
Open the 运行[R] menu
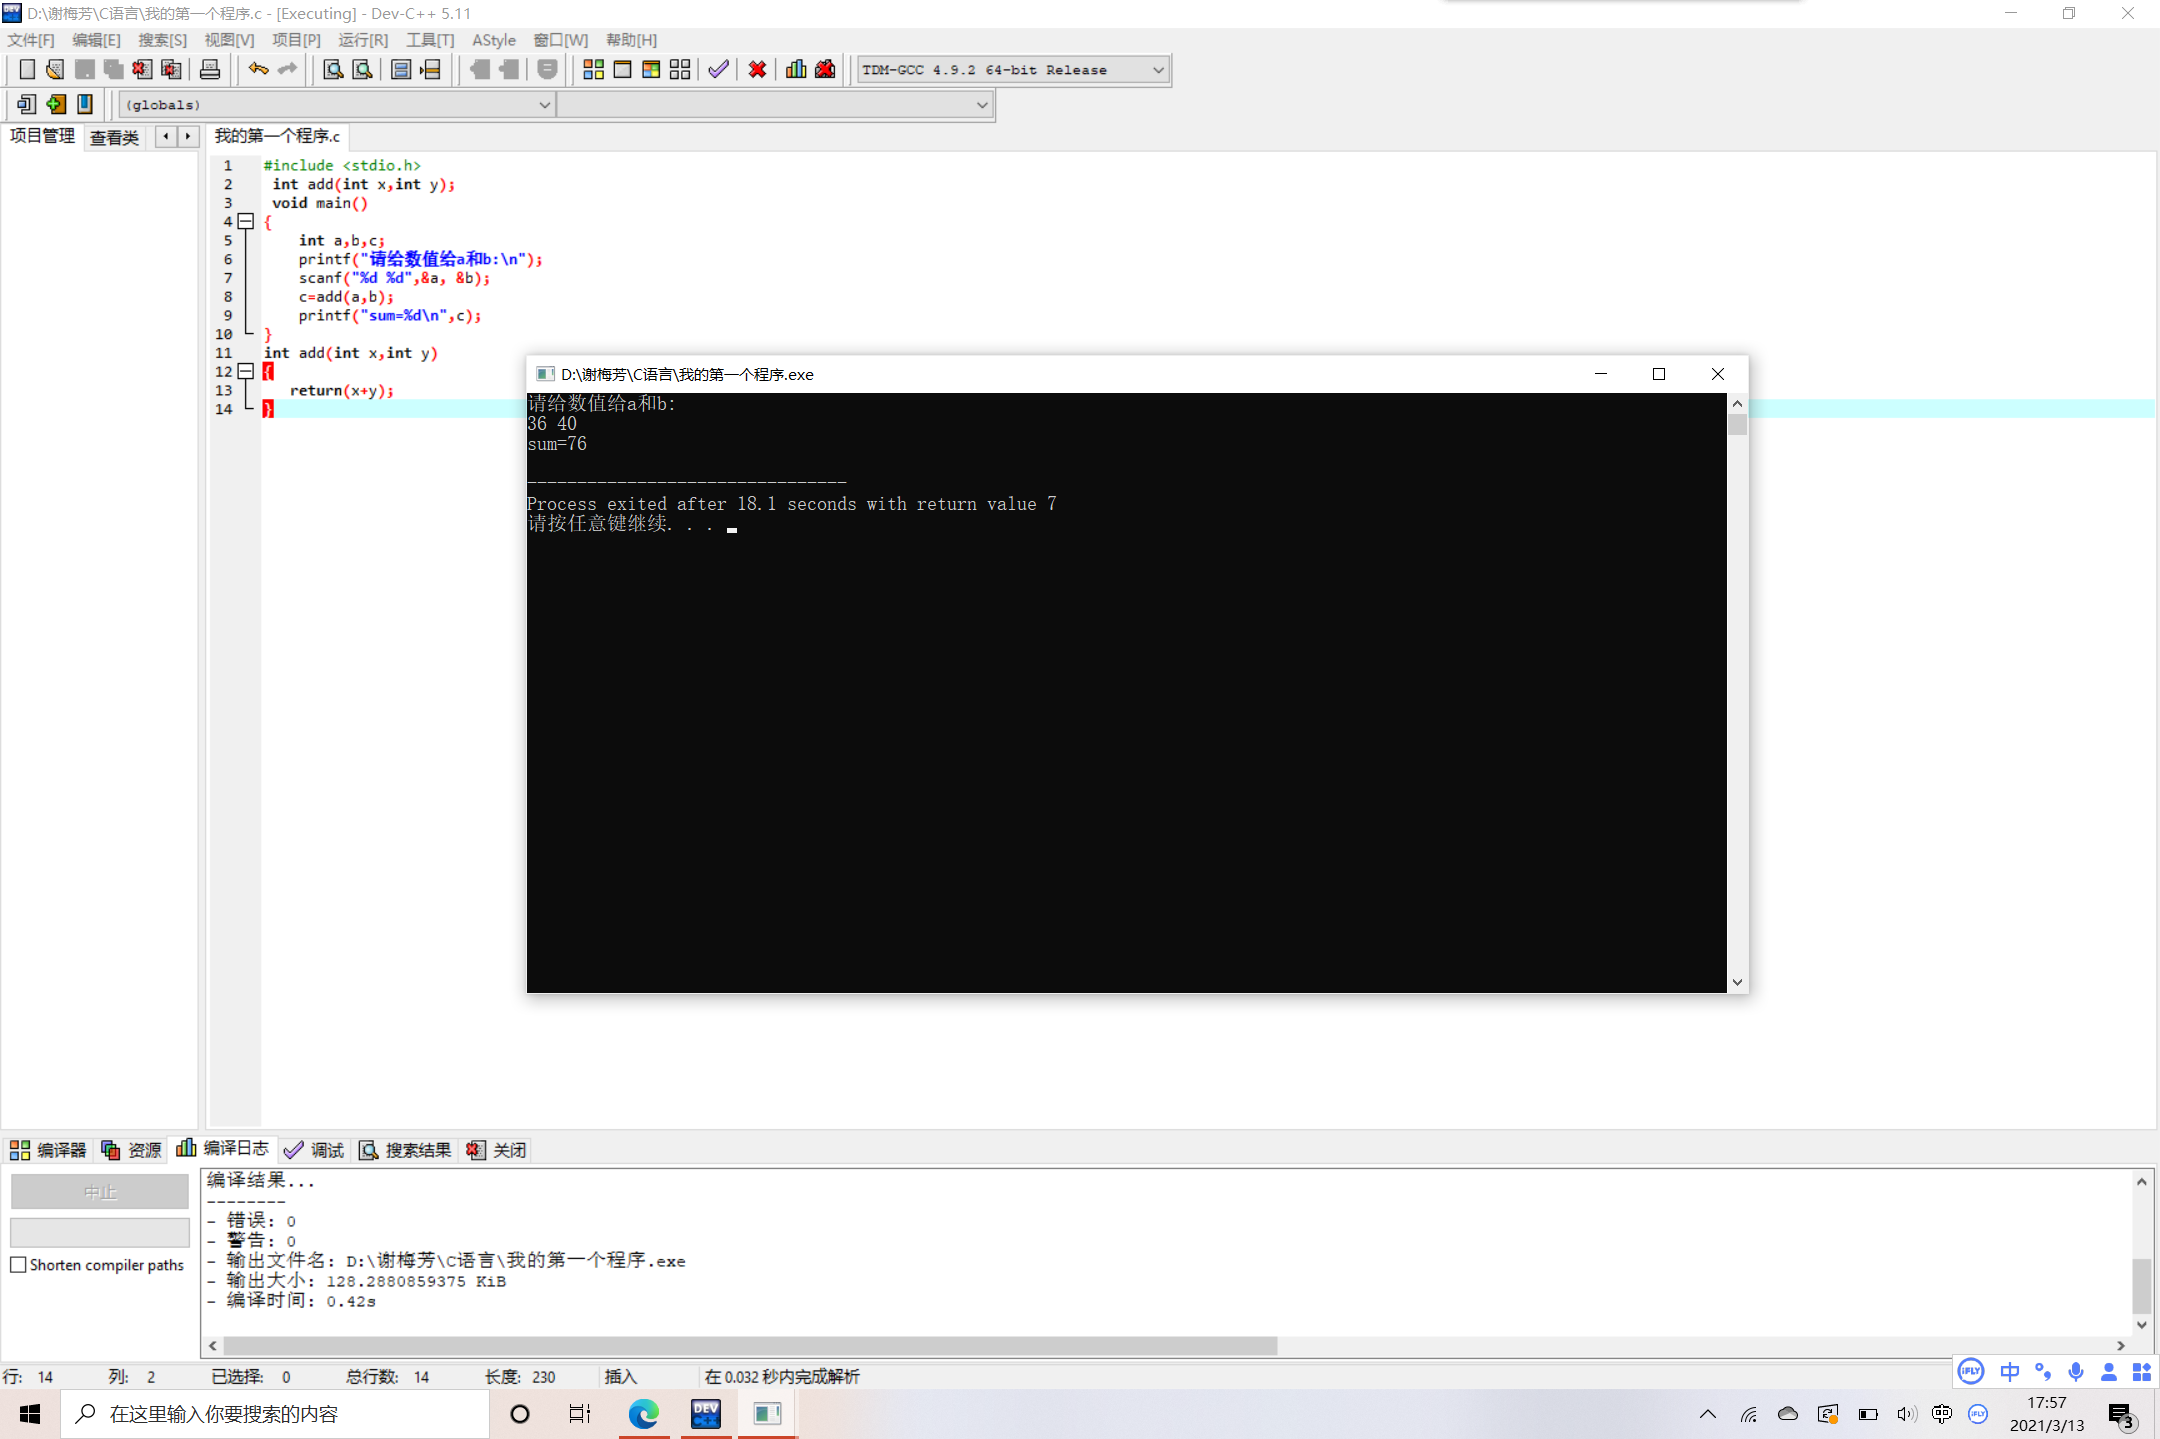pos(362,40)
